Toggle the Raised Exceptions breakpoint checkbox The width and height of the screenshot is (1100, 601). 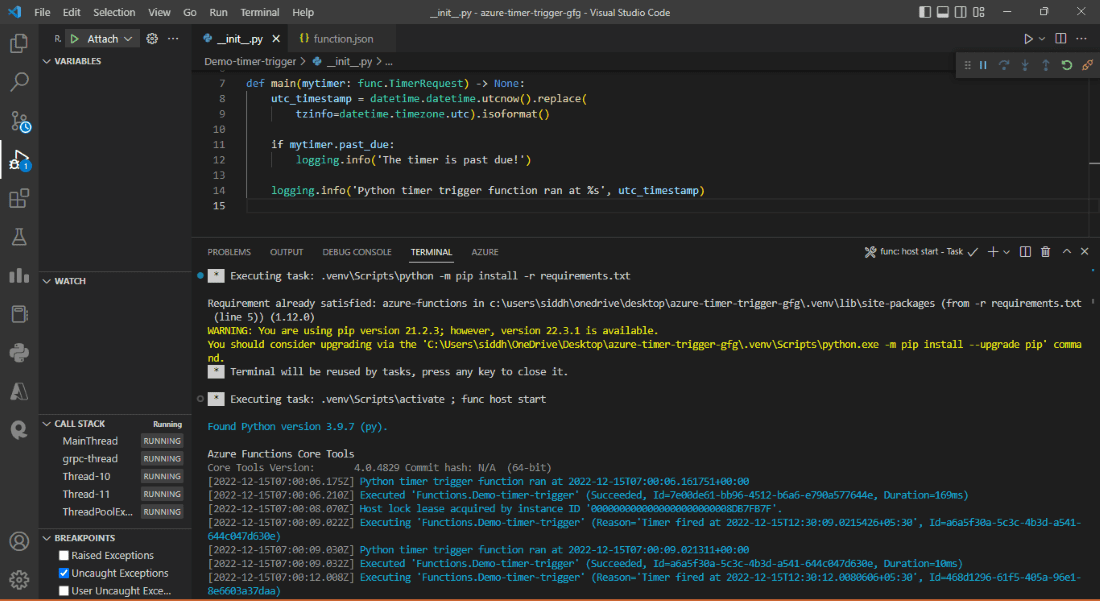(x=64, y=555)
